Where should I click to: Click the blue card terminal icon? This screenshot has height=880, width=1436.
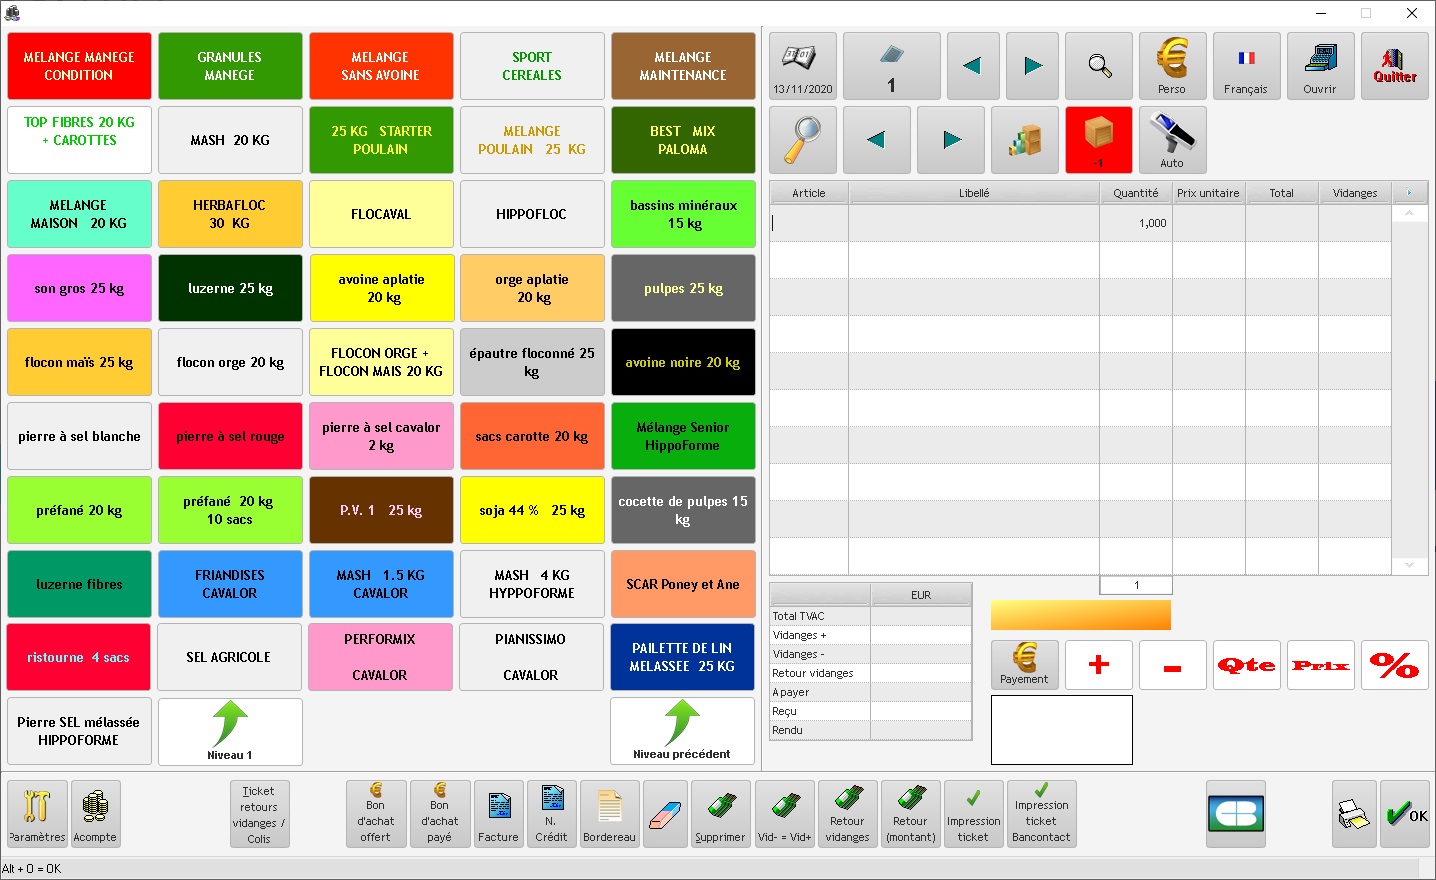tap(1236, 814)
